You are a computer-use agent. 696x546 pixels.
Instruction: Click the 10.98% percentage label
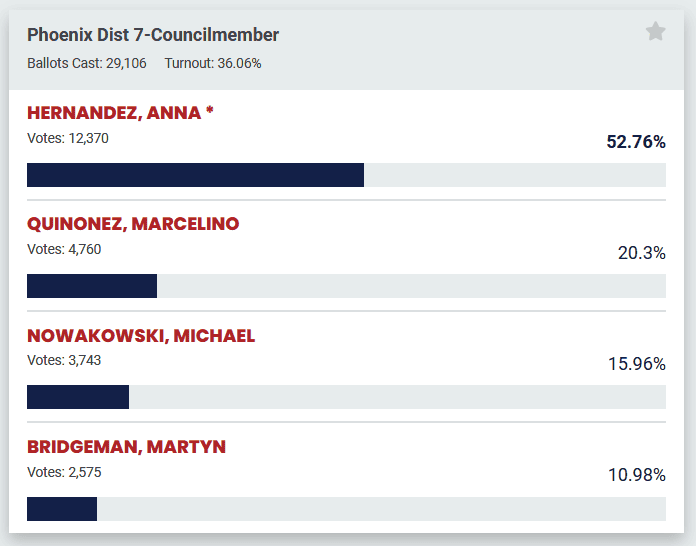(x=637, y=475)
